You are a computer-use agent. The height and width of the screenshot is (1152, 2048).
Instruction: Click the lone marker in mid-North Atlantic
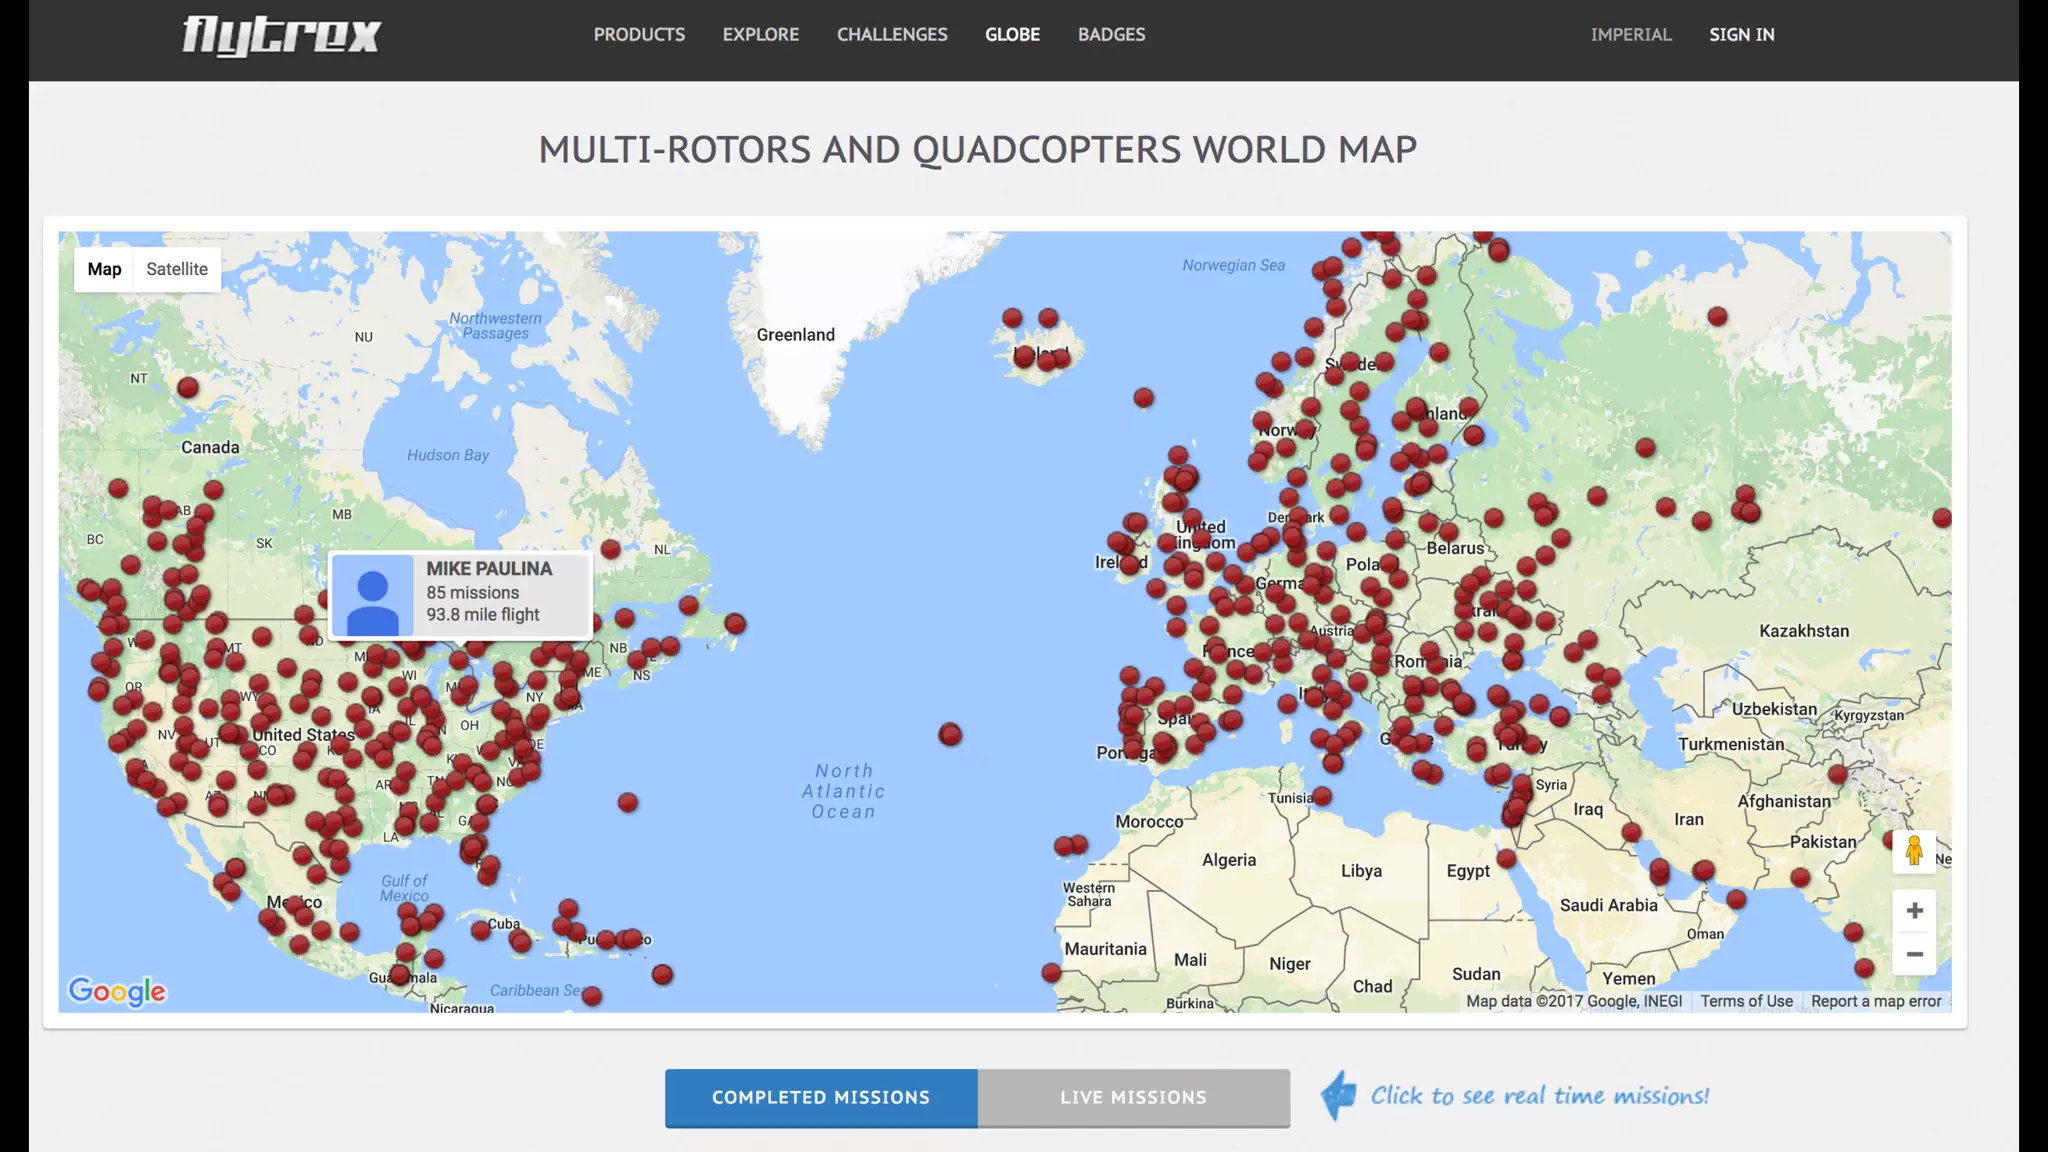pyautogui.click(x=950, y=735)
